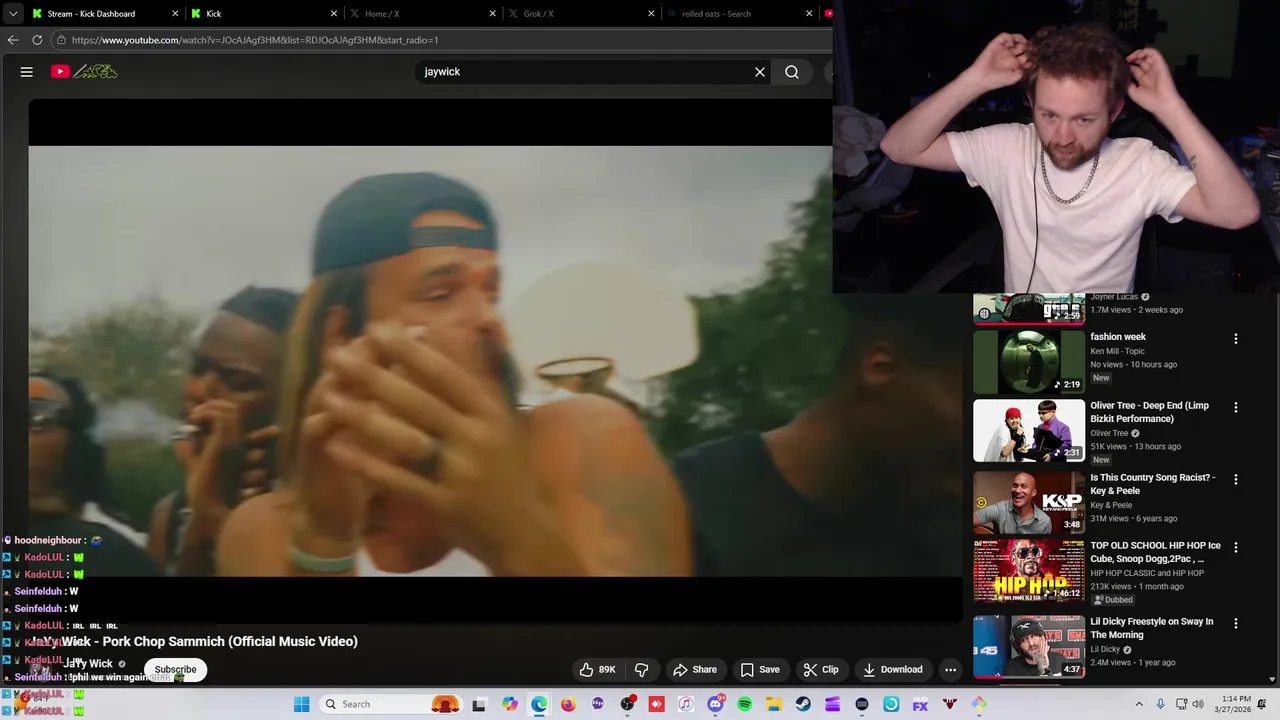
Task: Close the Stream - Kick Dashboard tab
Action: [x=175, y=14]
